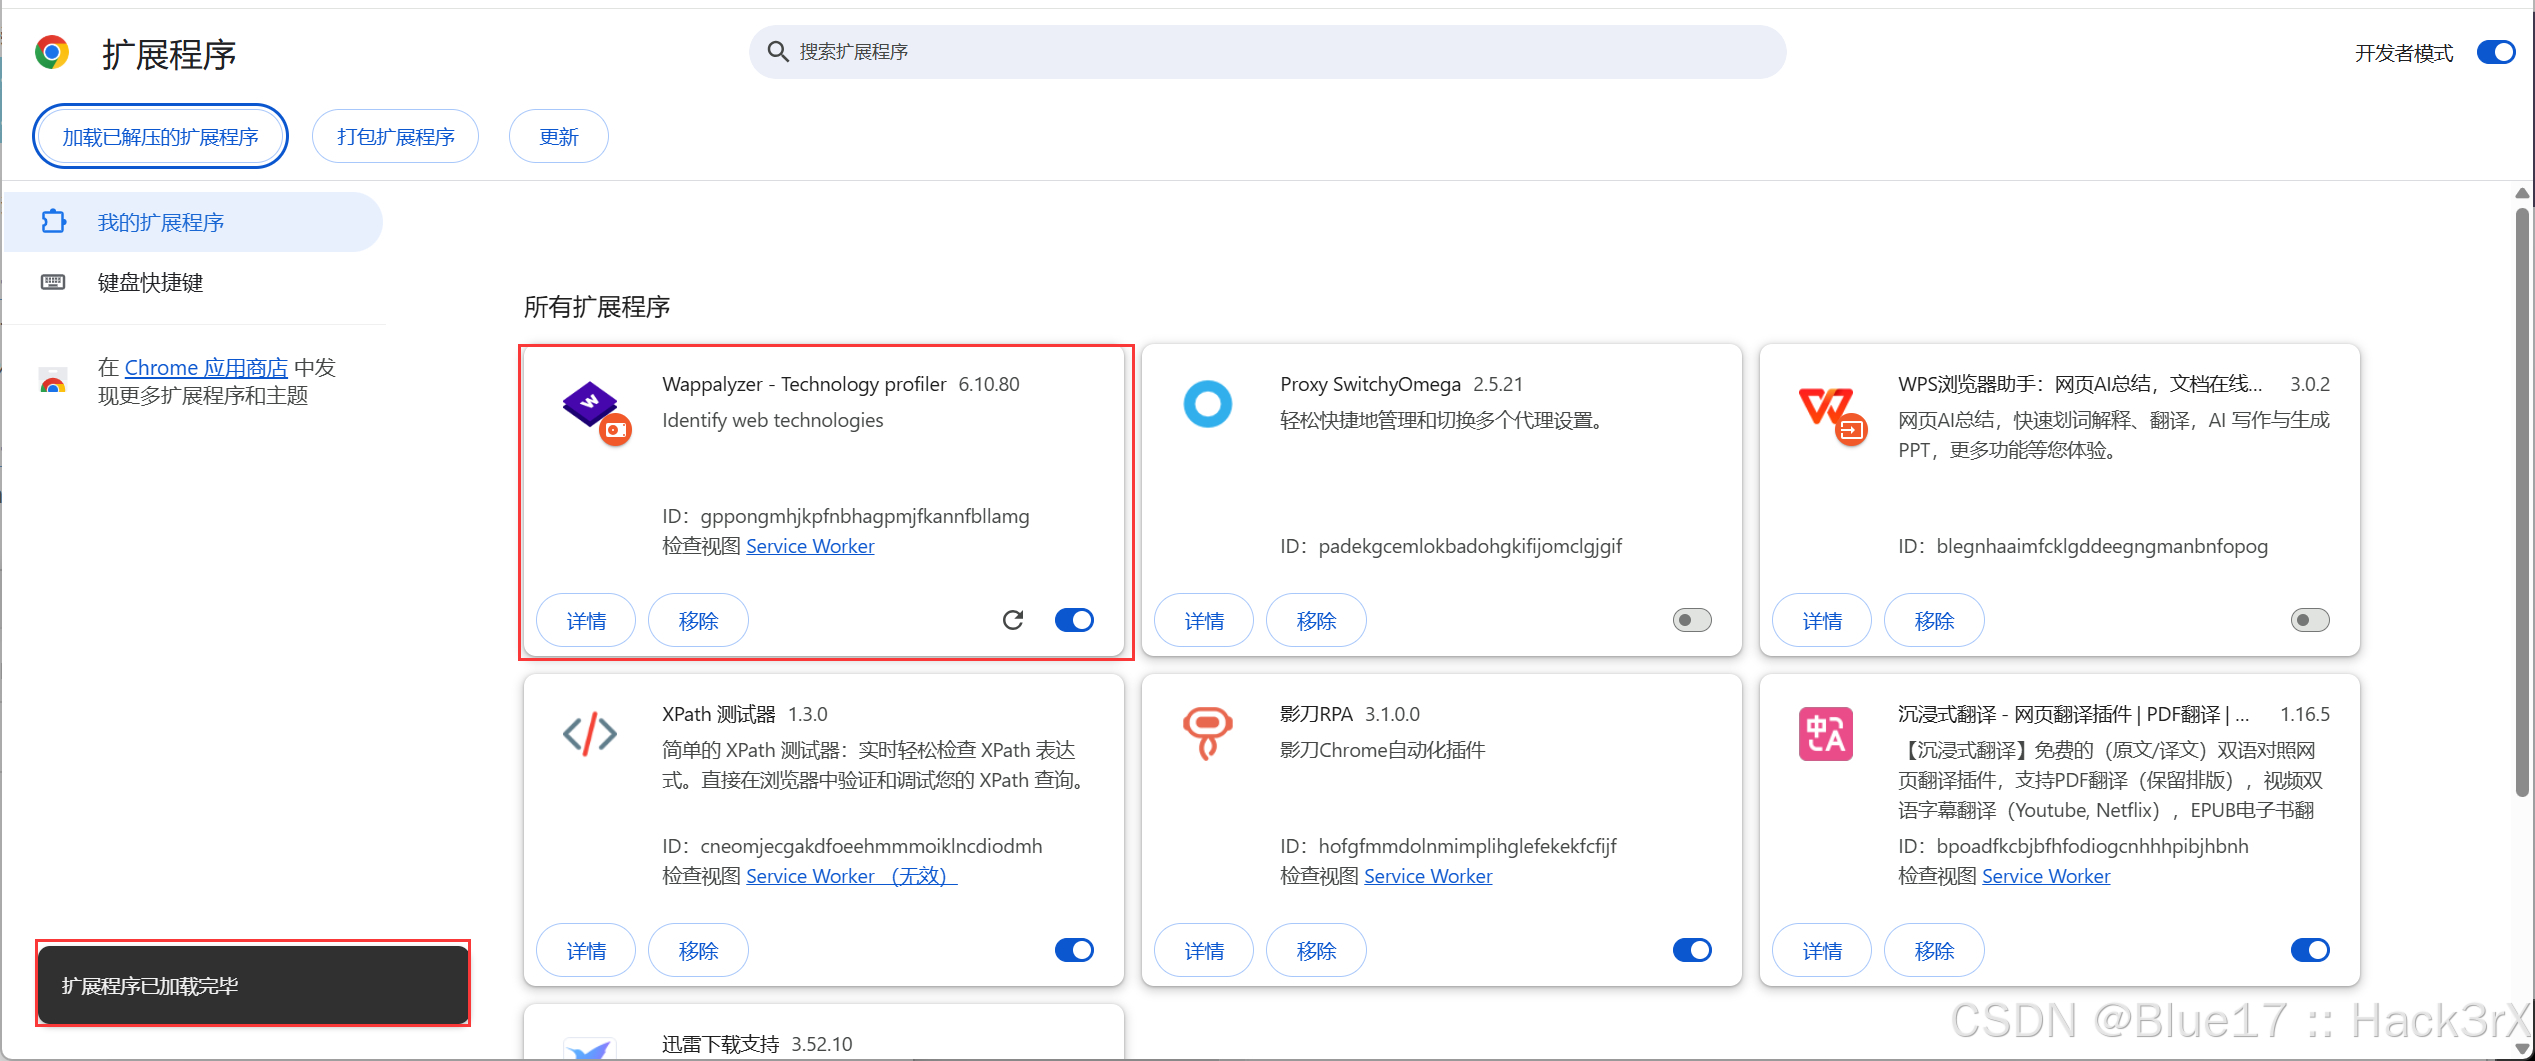The height and width of the screenshot is (1061, 2535).
Task: Open 沉浸式翻译 Service Worker link
Action: pyautogui.click(x=2046, y=876)
